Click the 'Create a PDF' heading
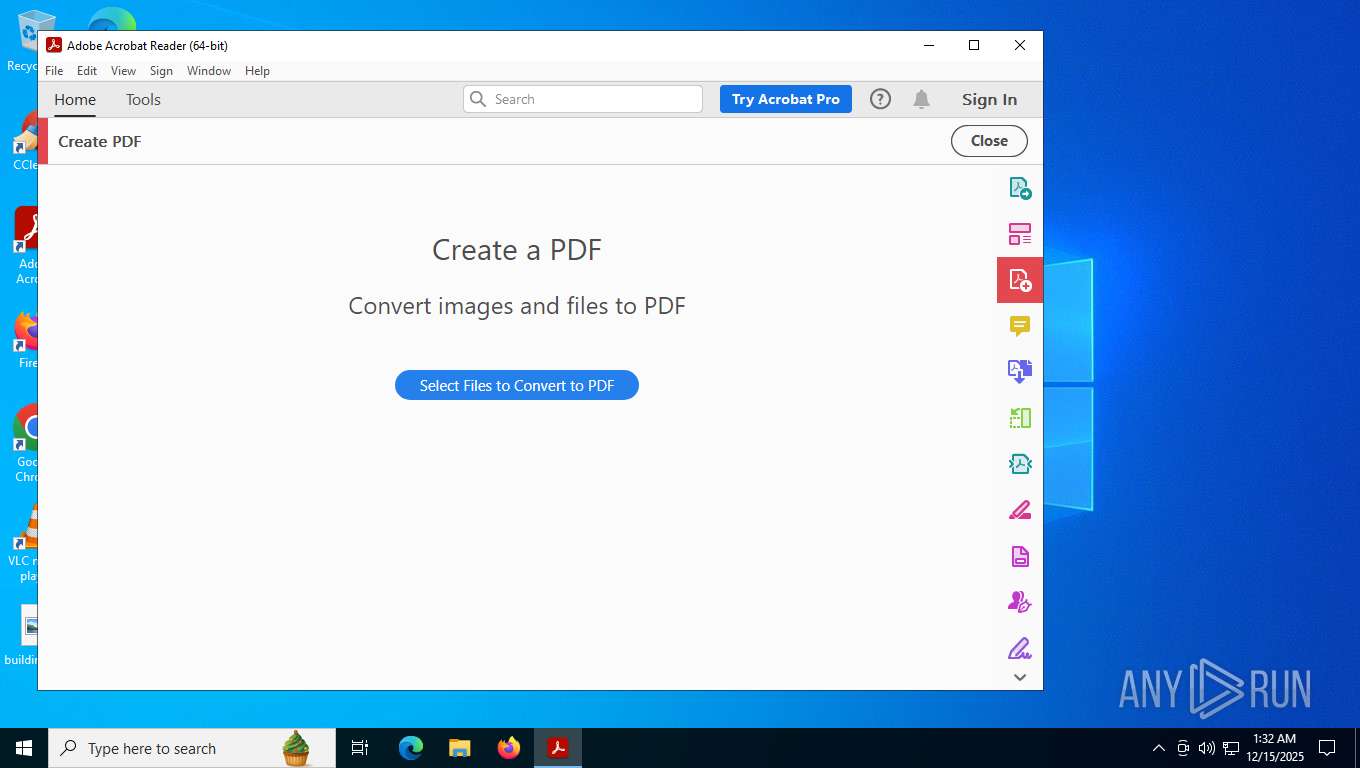This screenshot has height=768, width=1360. (x=517, y=249)
